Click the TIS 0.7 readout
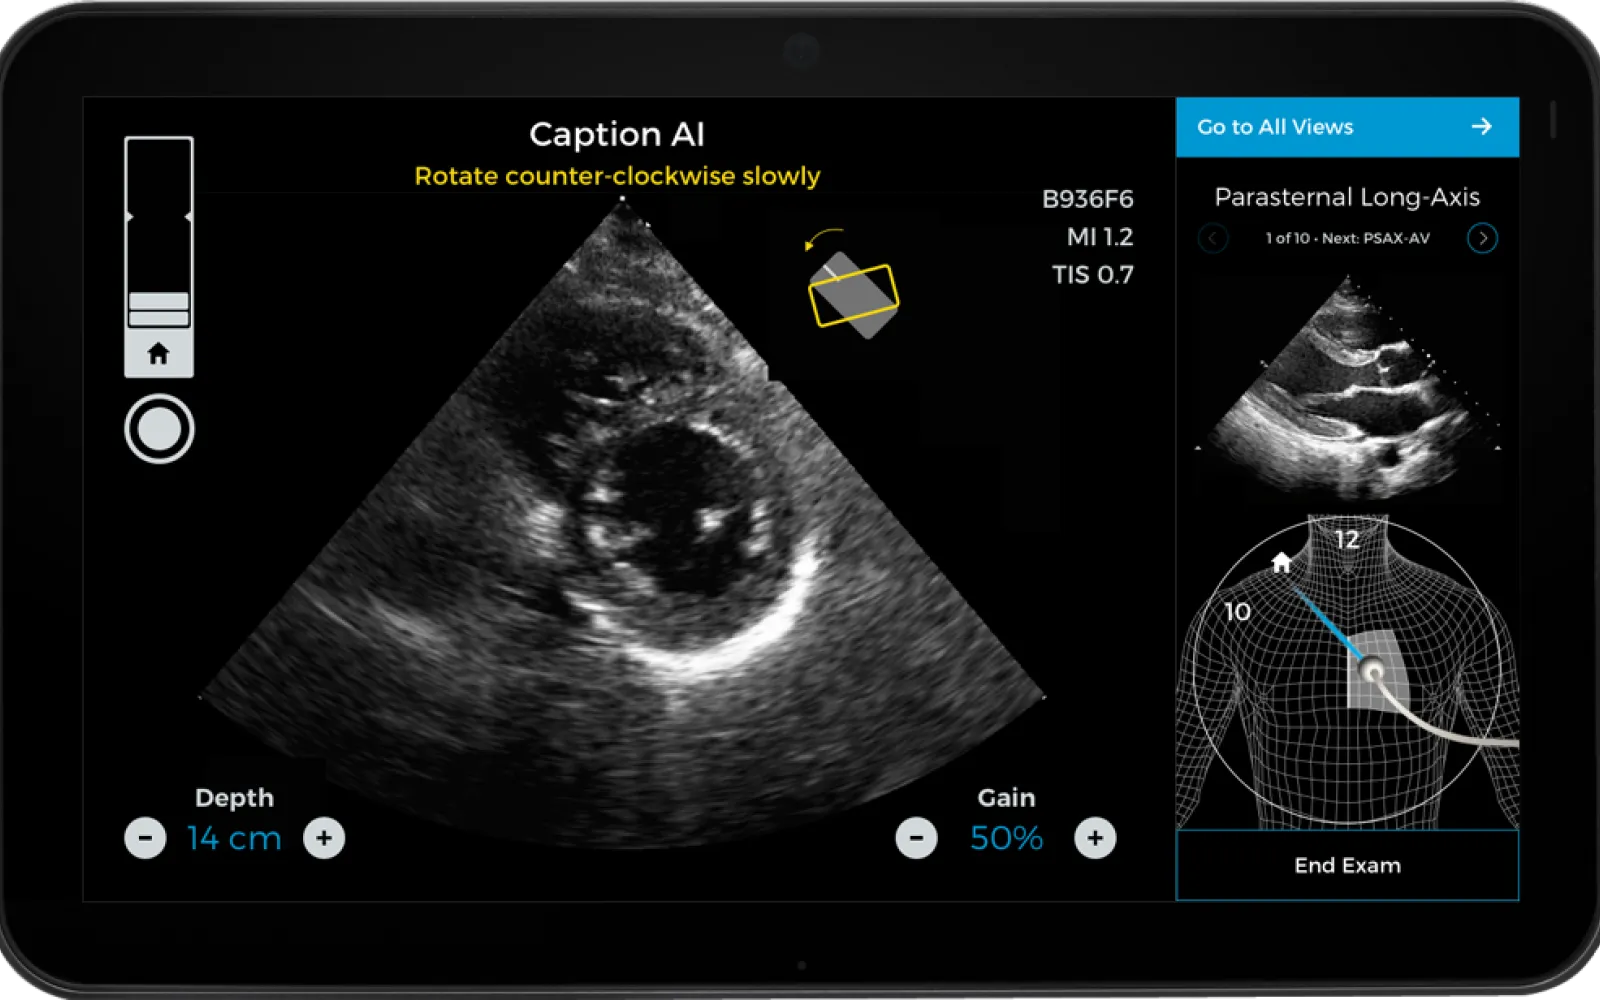Screen dimensions: 1600x1000 click(1093, 275)
